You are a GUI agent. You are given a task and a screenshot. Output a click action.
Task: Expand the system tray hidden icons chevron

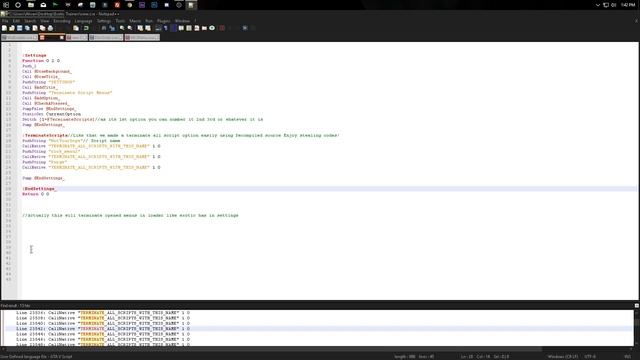click(x=598, y=5)
